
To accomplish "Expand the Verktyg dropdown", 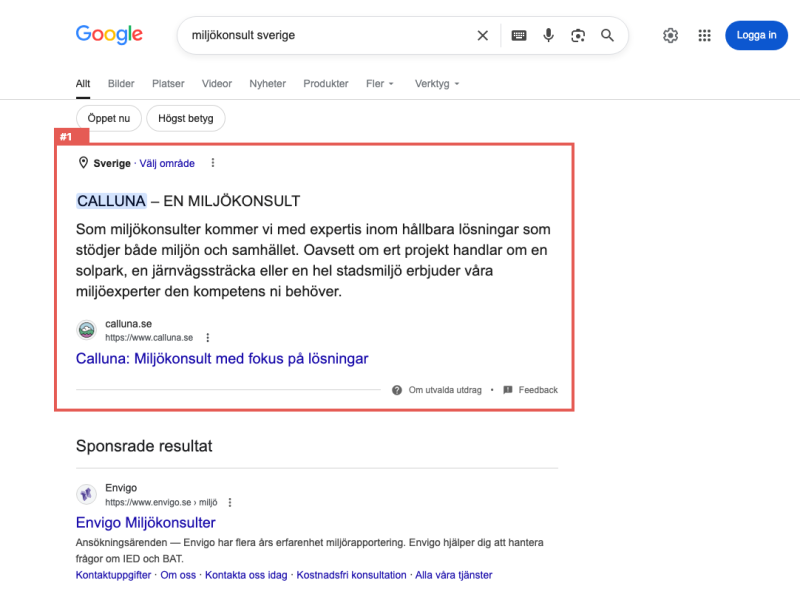I will click(x=437, y=84).
